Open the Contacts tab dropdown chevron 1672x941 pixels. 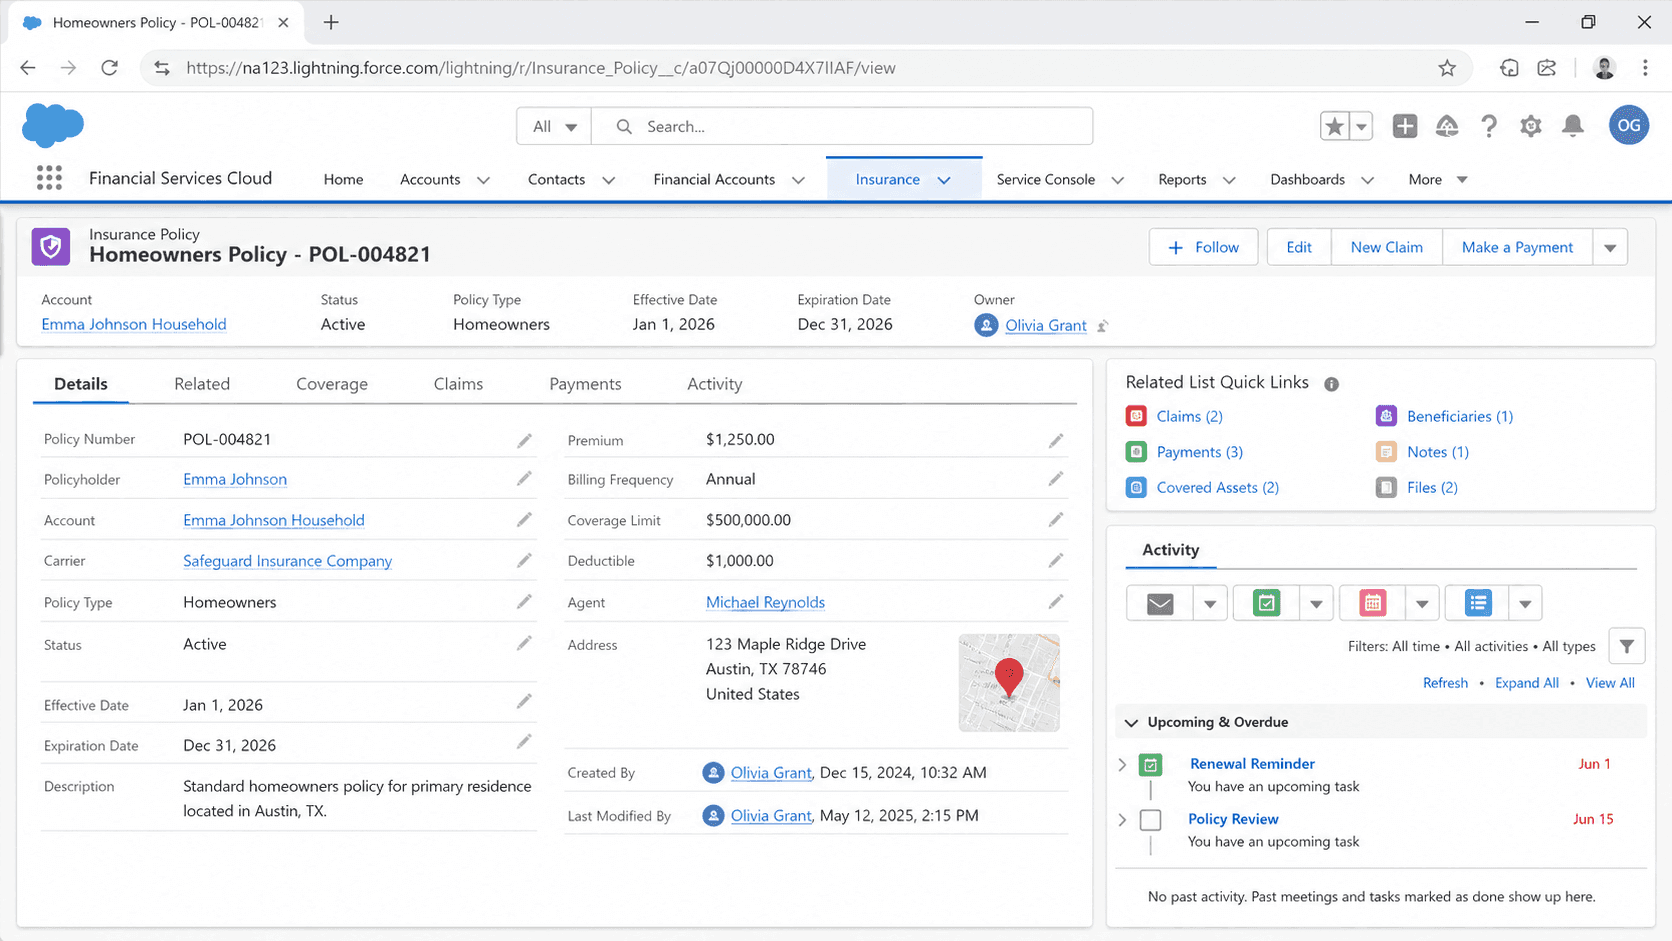point(608,180)
